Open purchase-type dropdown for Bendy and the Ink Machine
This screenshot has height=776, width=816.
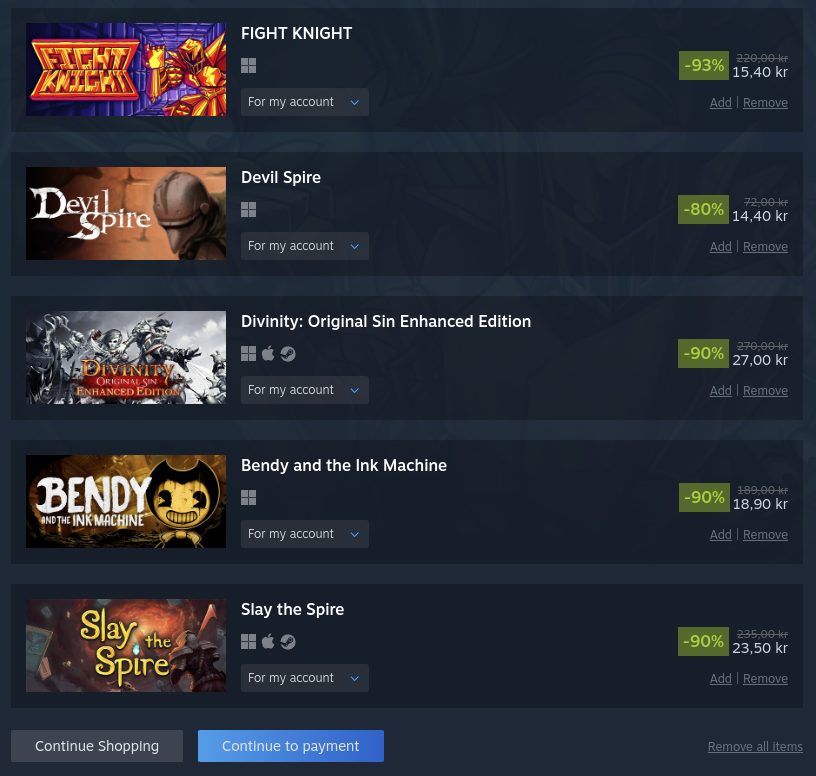pyautogui.click(x=304, y=534)
